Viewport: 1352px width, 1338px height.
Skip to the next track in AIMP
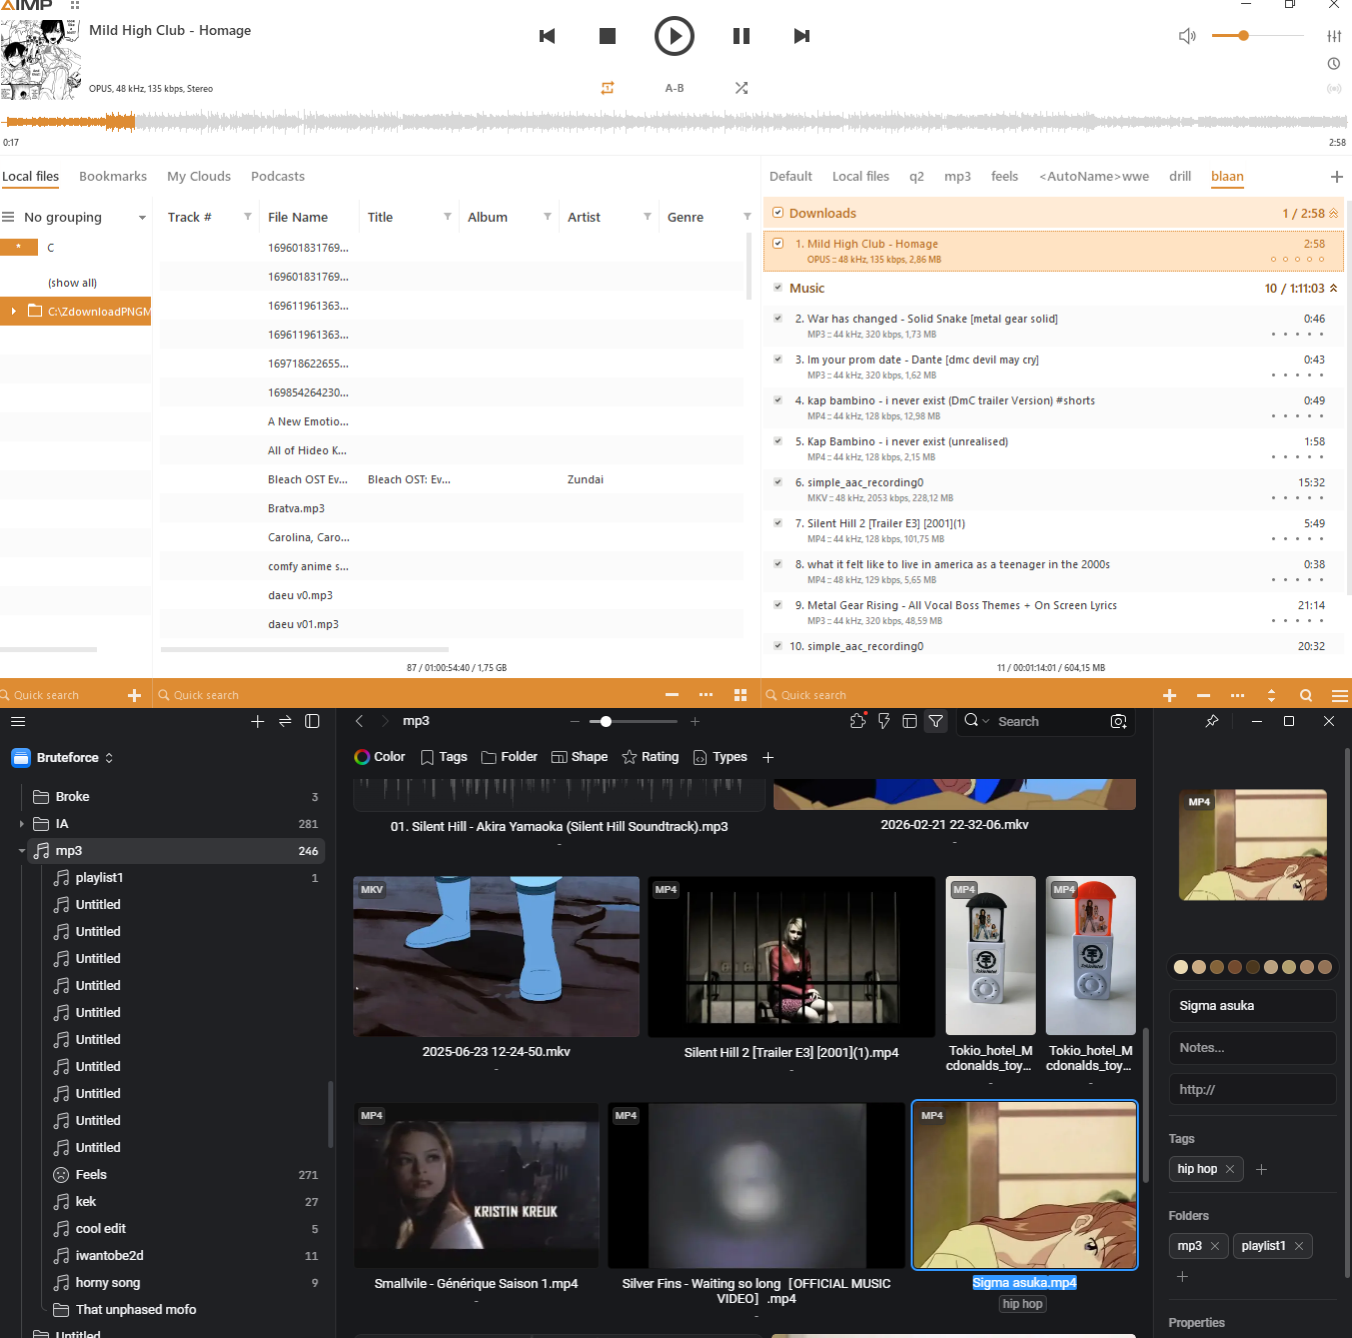[x=801, y=36]
